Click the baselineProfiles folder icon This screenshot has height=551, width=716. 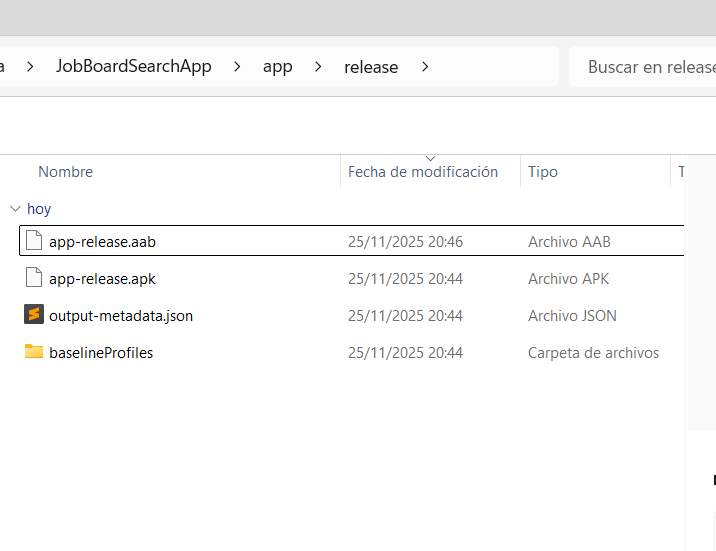point(34,352)
